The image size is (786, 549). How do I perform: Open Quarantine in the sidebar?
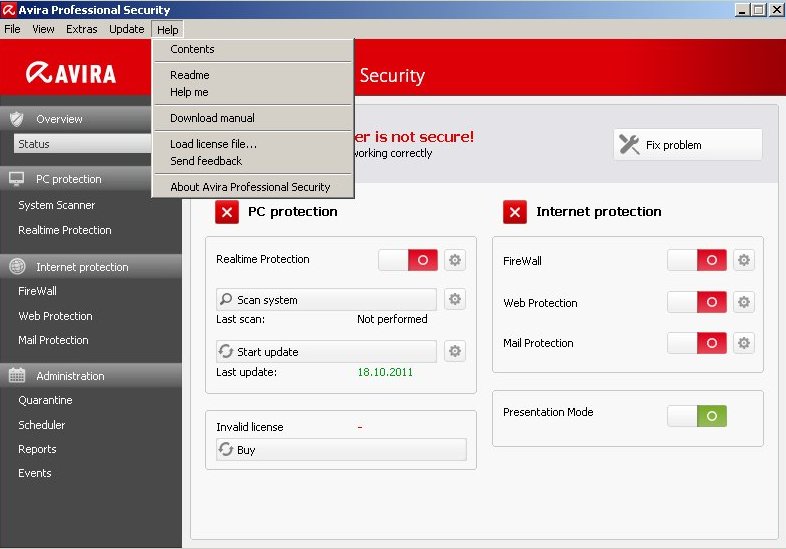tap(45, 400)
